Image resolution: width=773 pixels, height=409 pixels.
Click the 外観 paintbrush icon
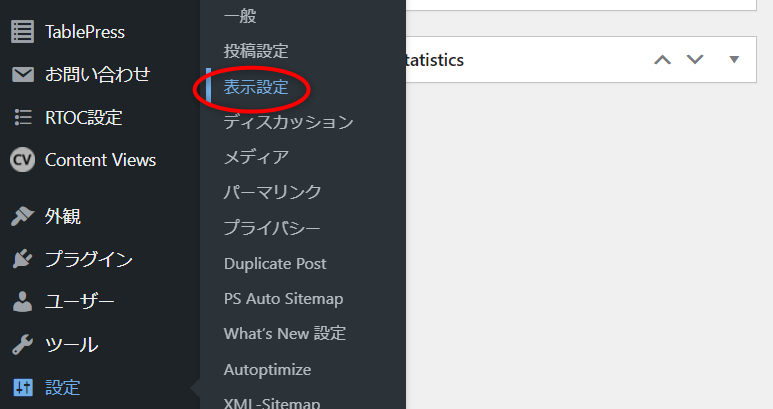[23, 216]
